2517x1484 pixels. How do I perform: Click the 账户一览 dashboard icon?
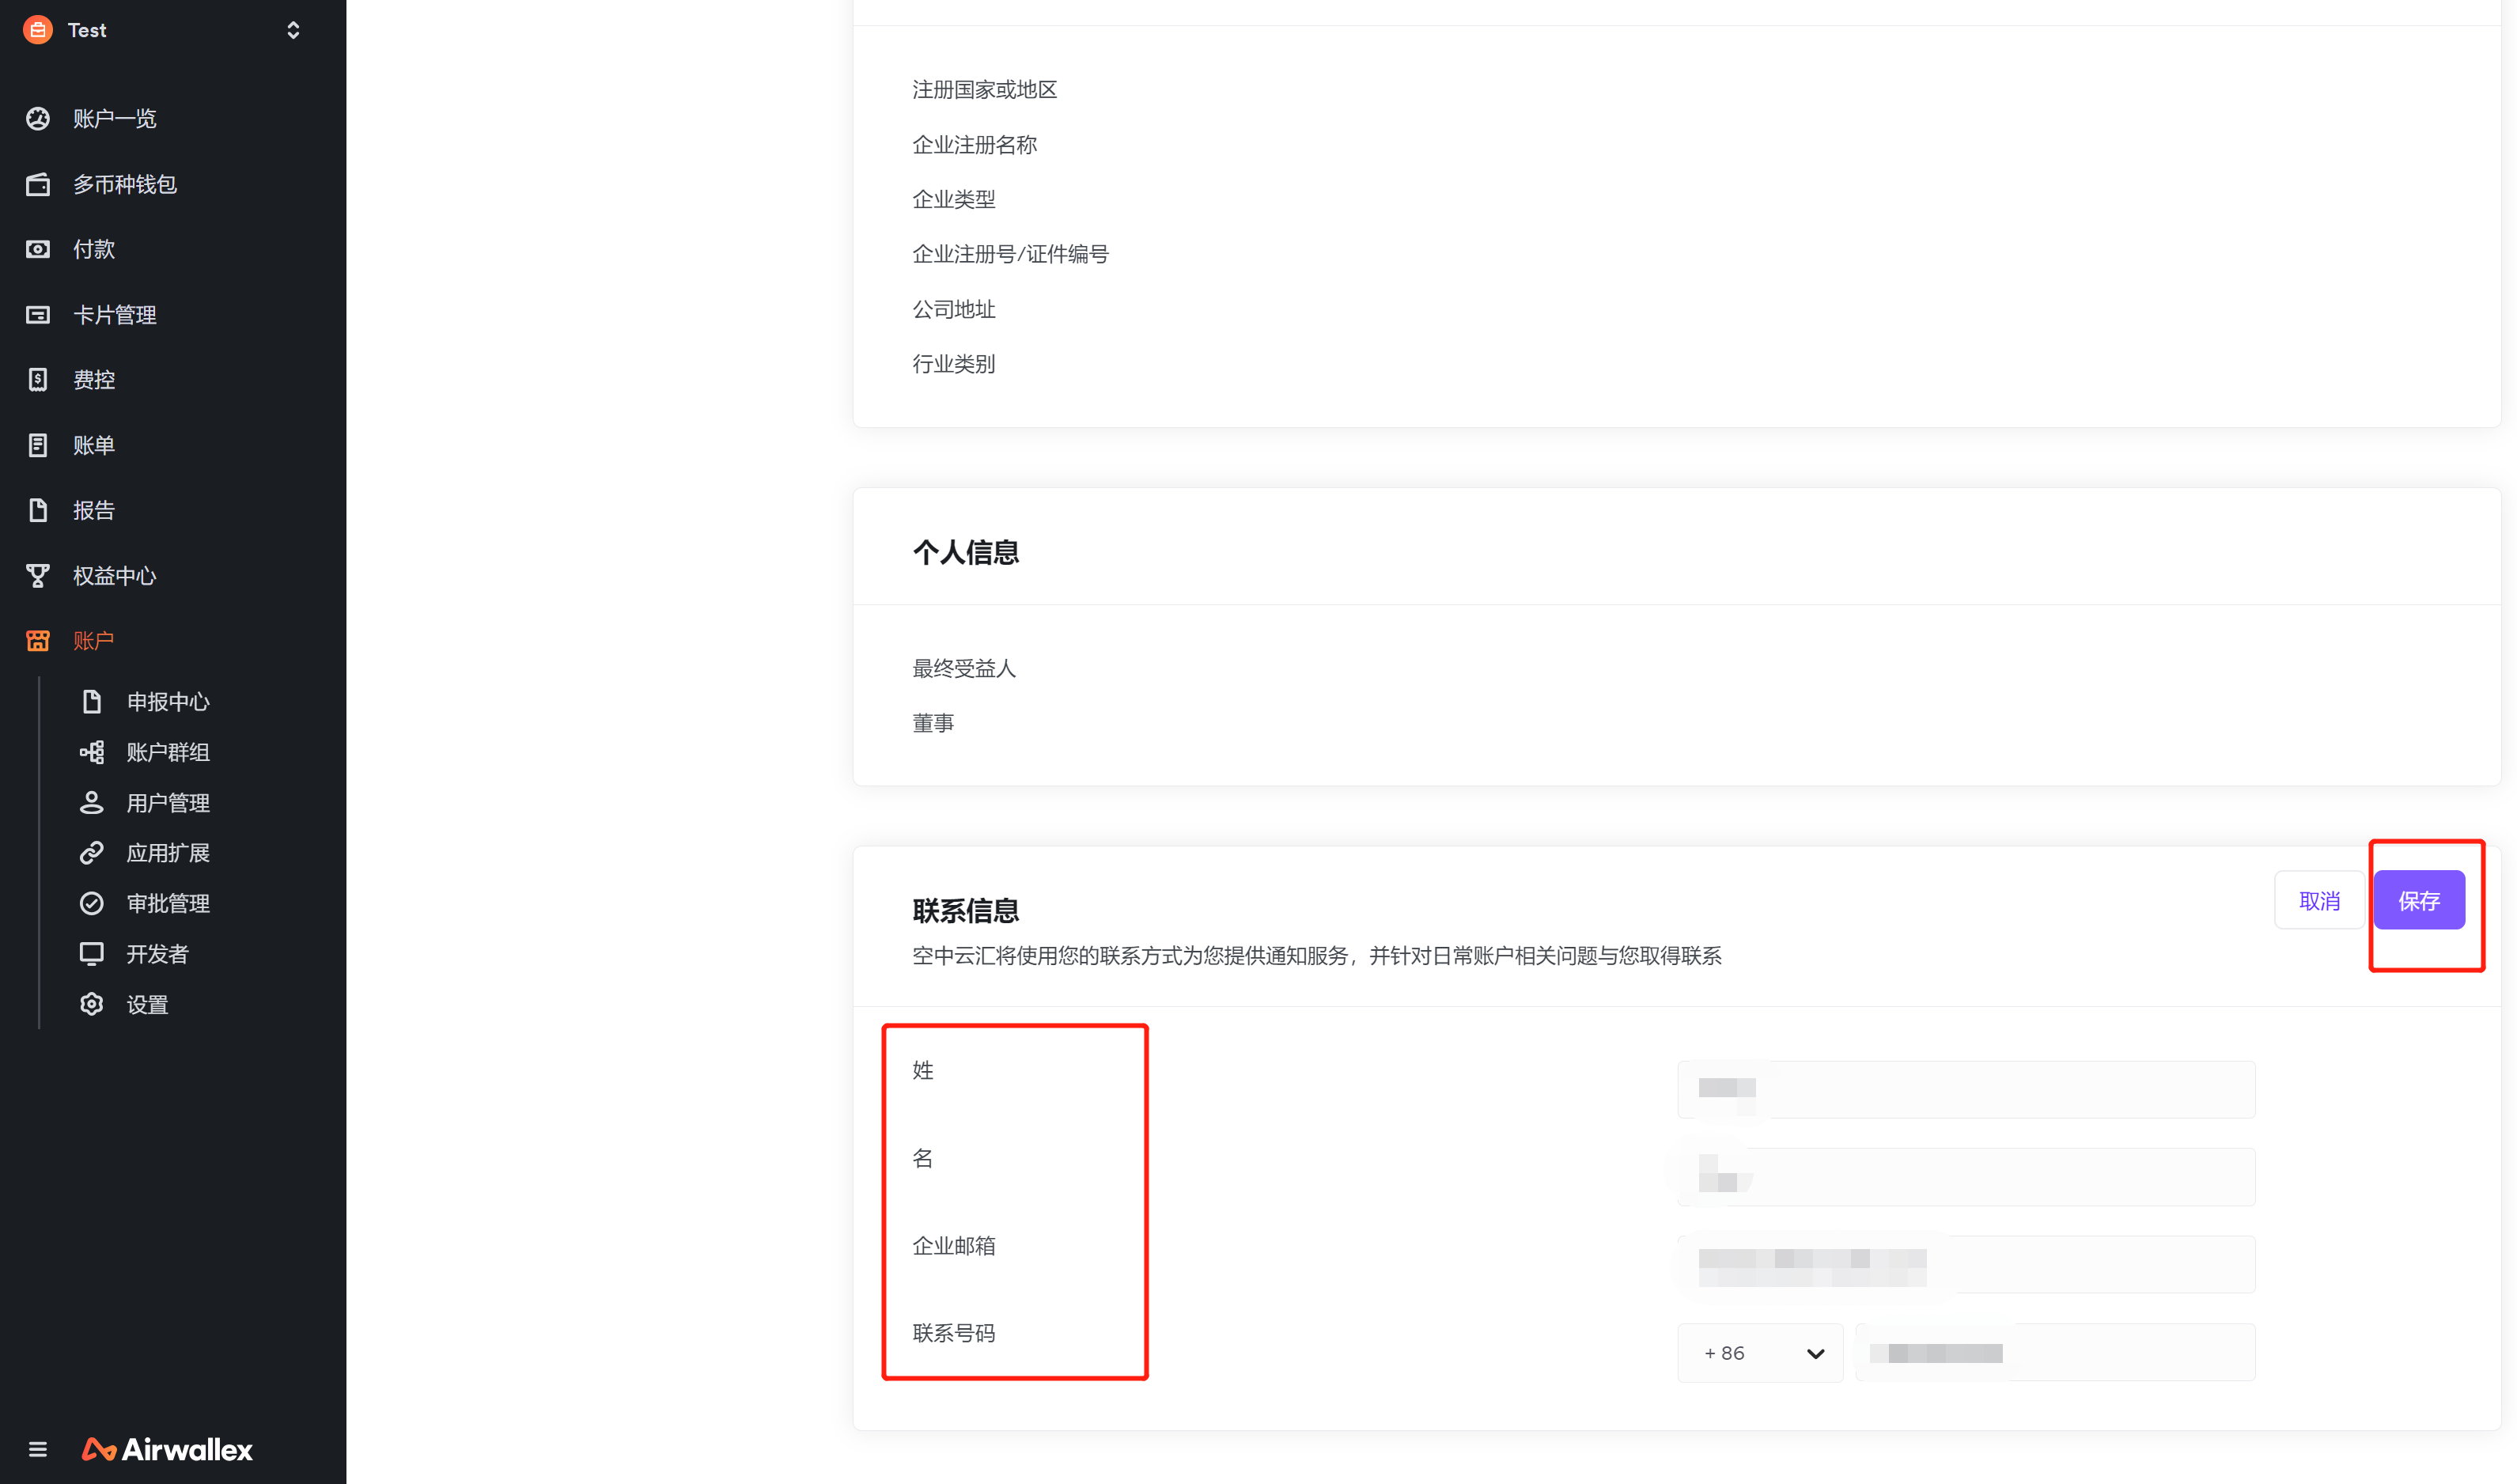click(38, 119)
